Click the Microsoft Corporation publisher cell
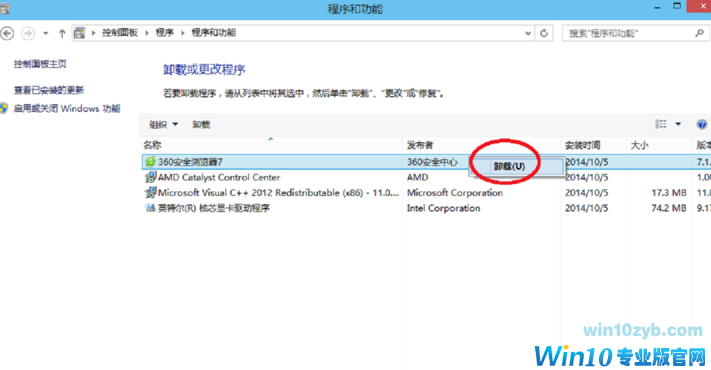Viewport: 711px width, 370px height. pyautogui.click(x=455, y=193)
